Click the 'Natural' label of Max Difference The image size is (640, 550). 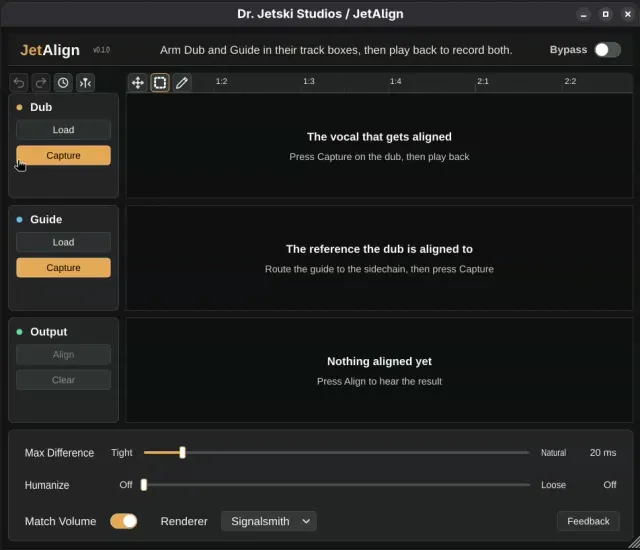pyautogui.click(x=553, y=452)
